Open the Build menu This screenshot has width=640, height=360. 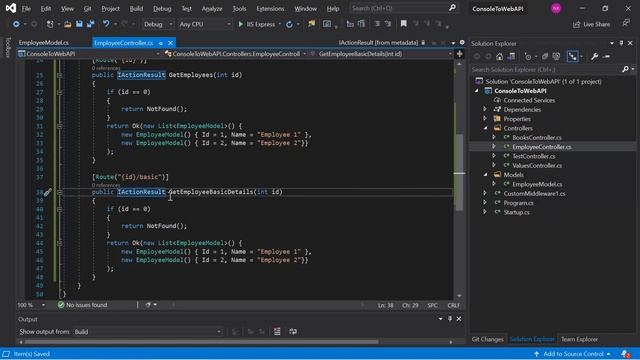136,9
